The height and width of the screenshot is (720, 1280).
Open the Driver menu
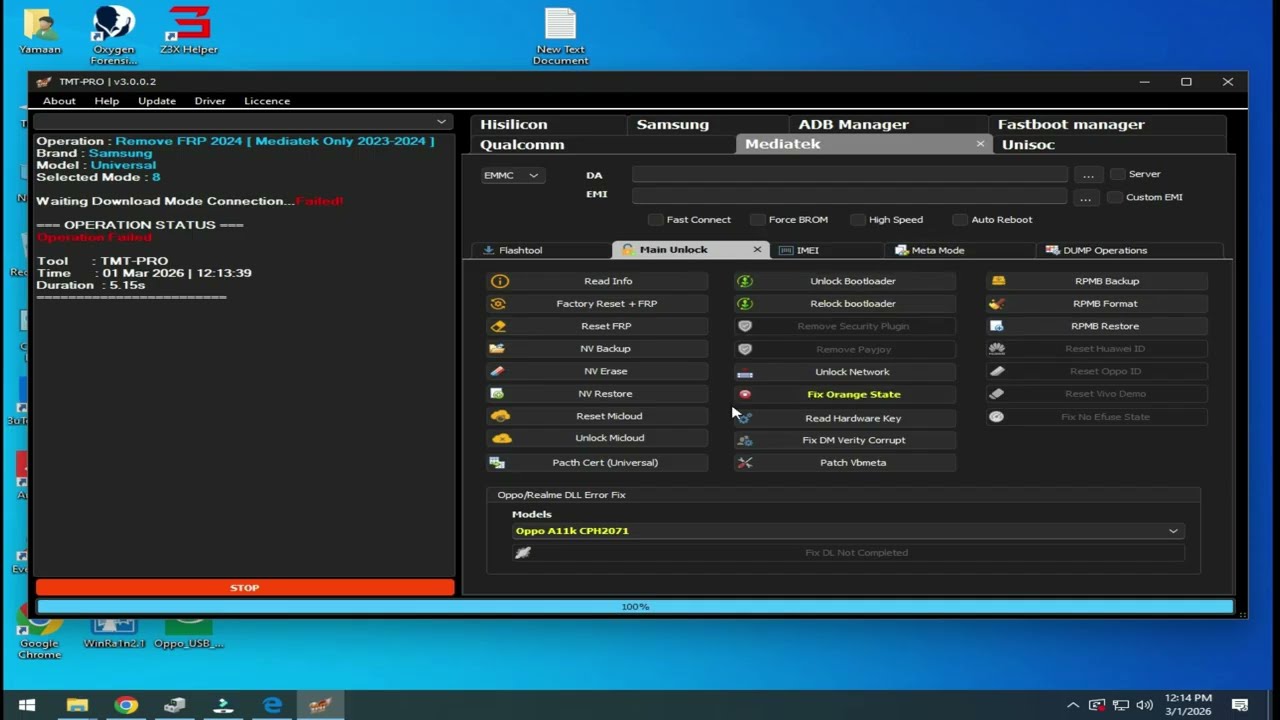[x=210, y=101]
